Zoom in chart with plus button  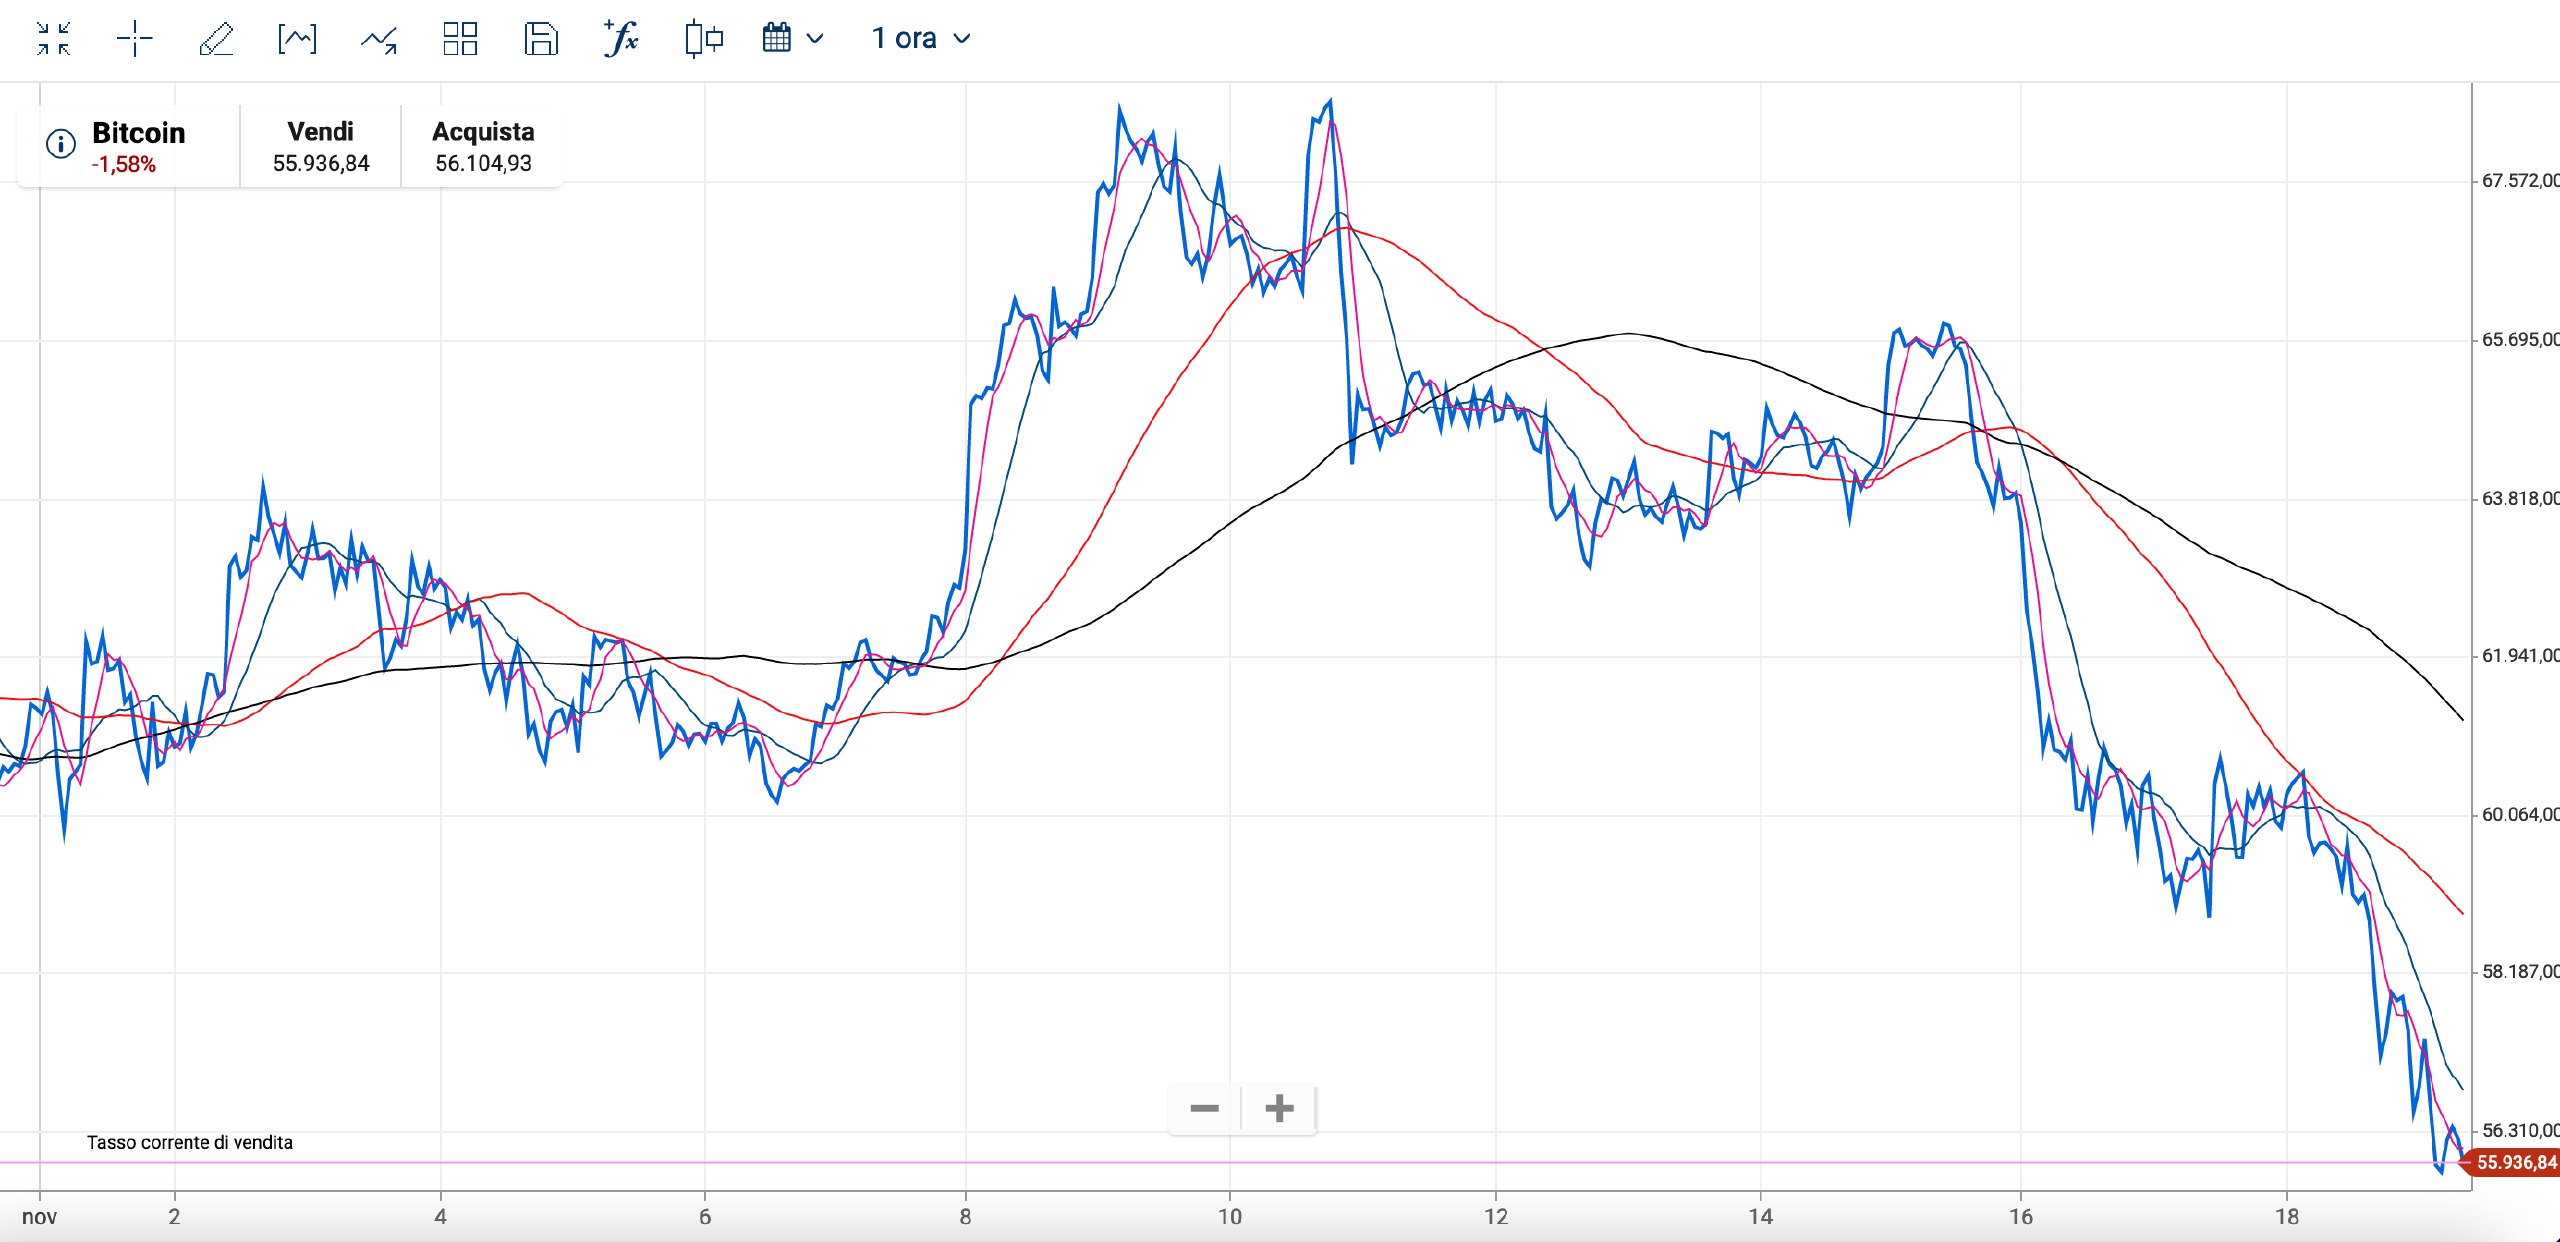tap(1279, 1108)
